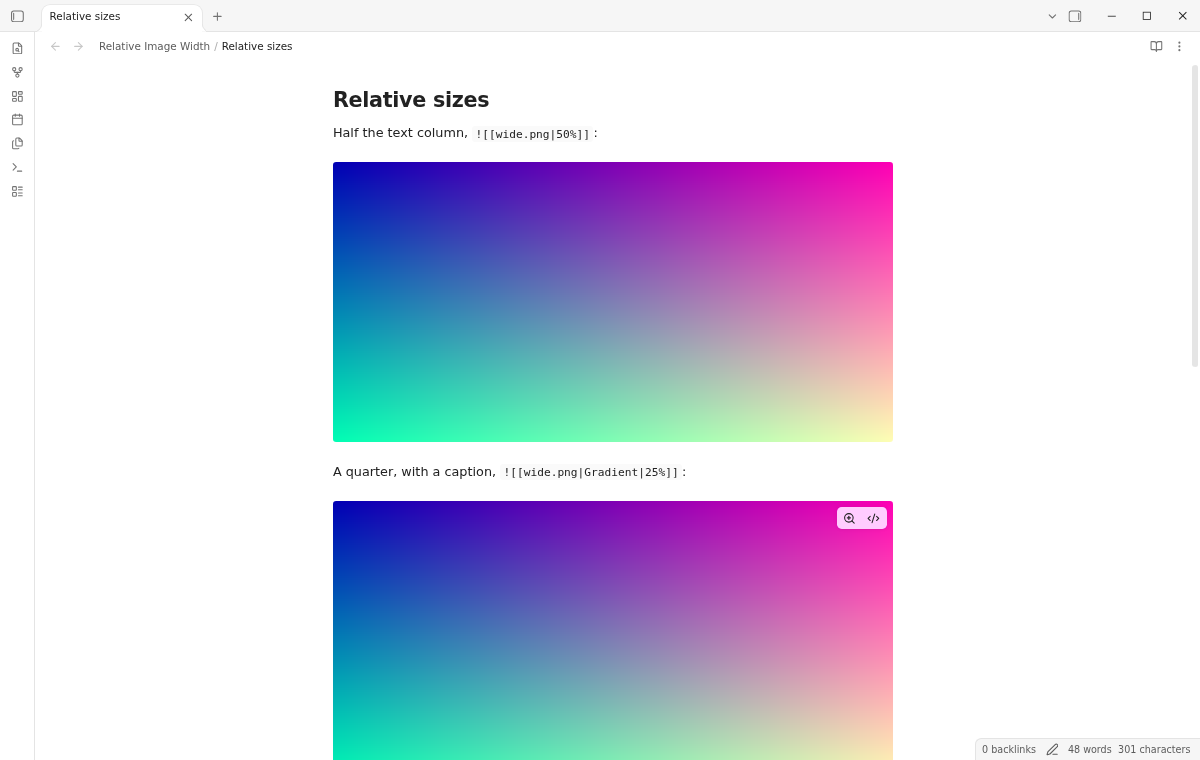Toggle the right sidebar panel icon

pyautogui.click(x=1075, y=16)
